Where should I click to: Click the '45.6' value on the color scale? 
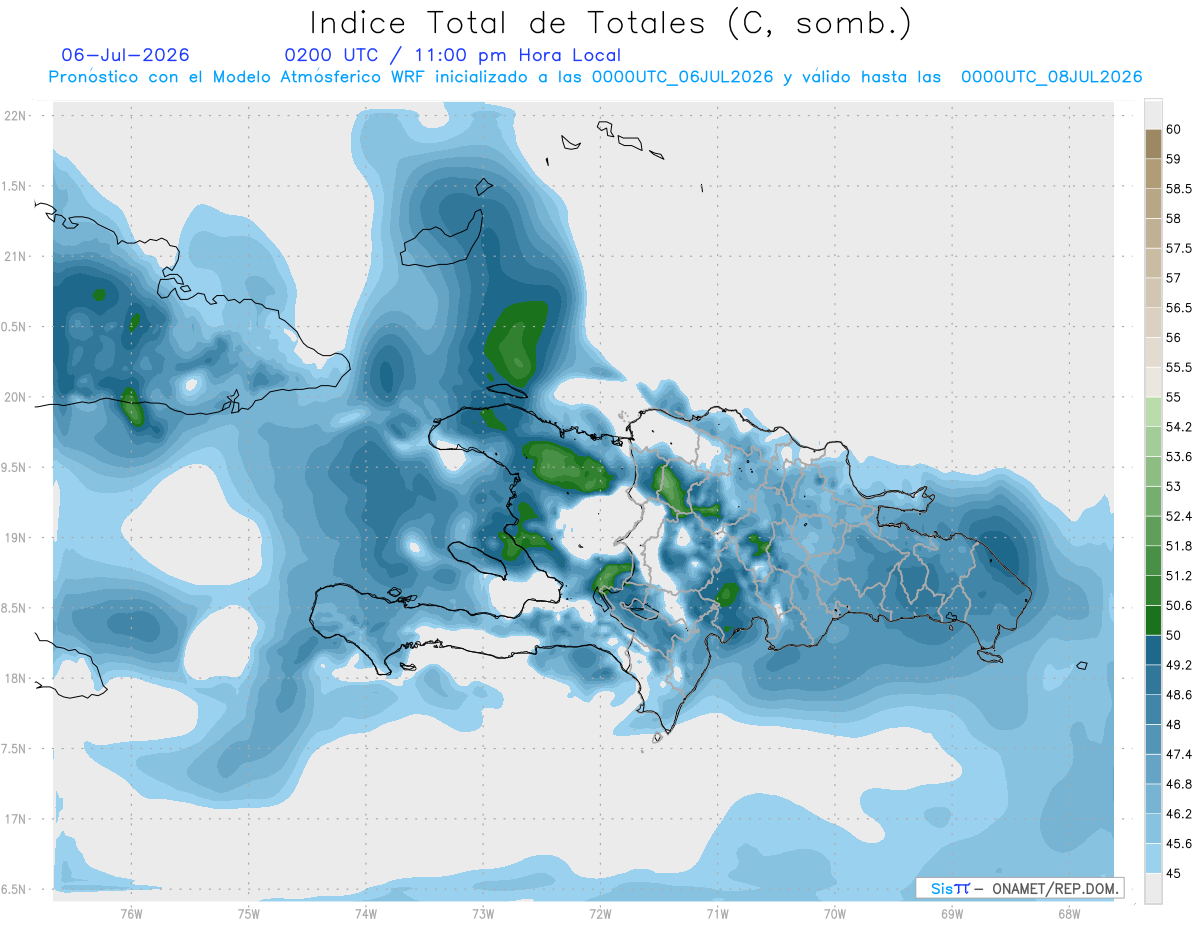coord(1179,844)
